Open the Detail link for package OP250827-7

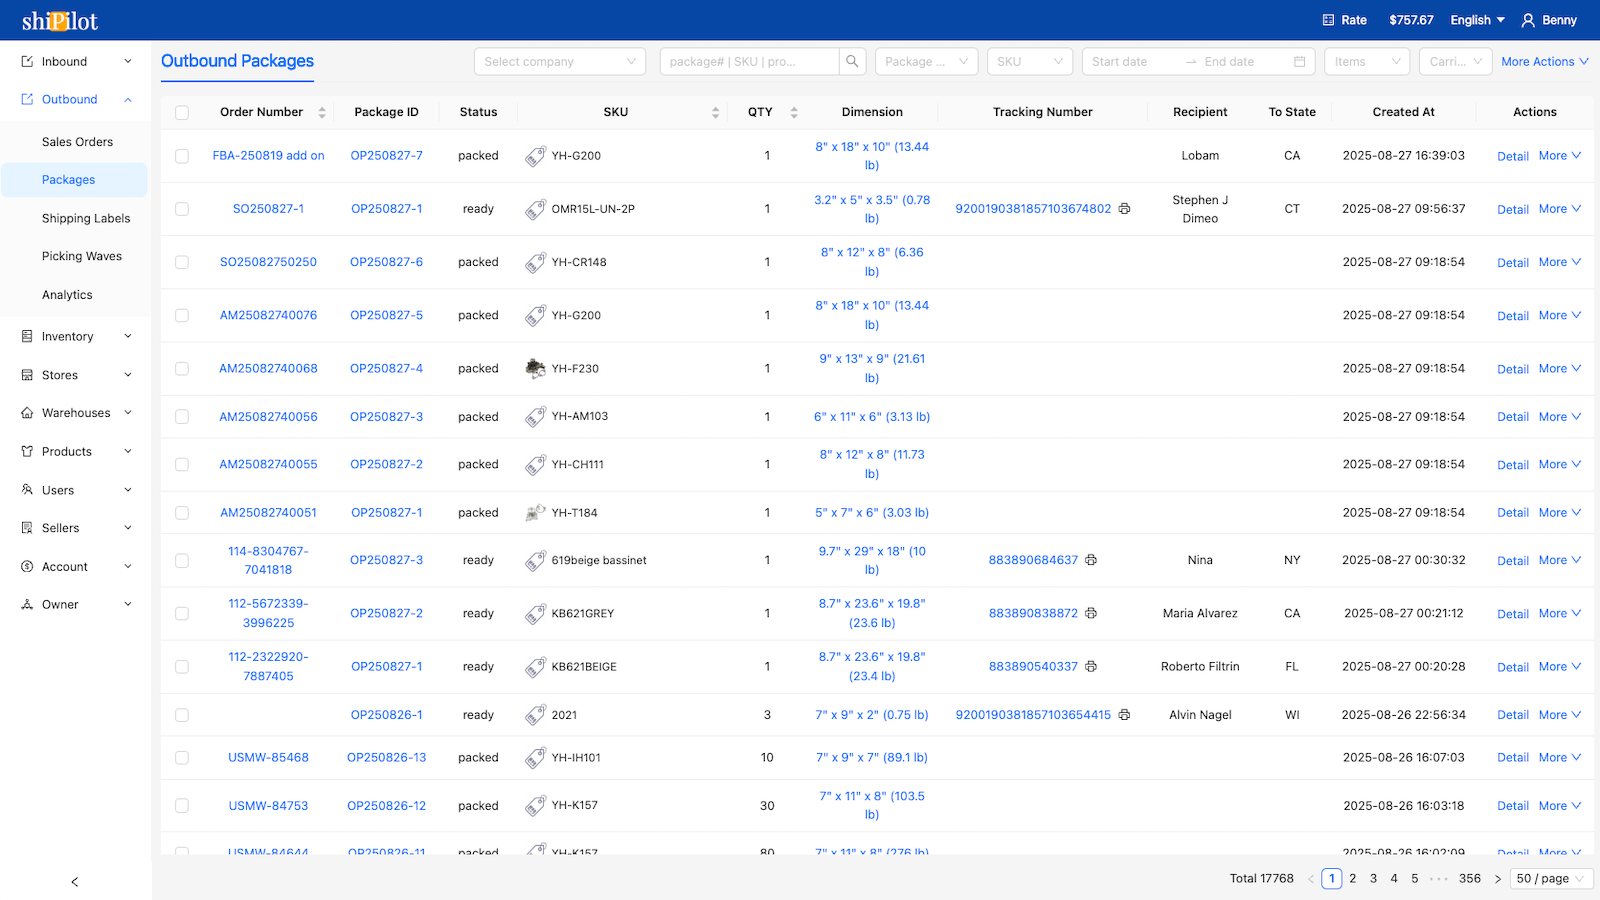tap(1512, 156)
